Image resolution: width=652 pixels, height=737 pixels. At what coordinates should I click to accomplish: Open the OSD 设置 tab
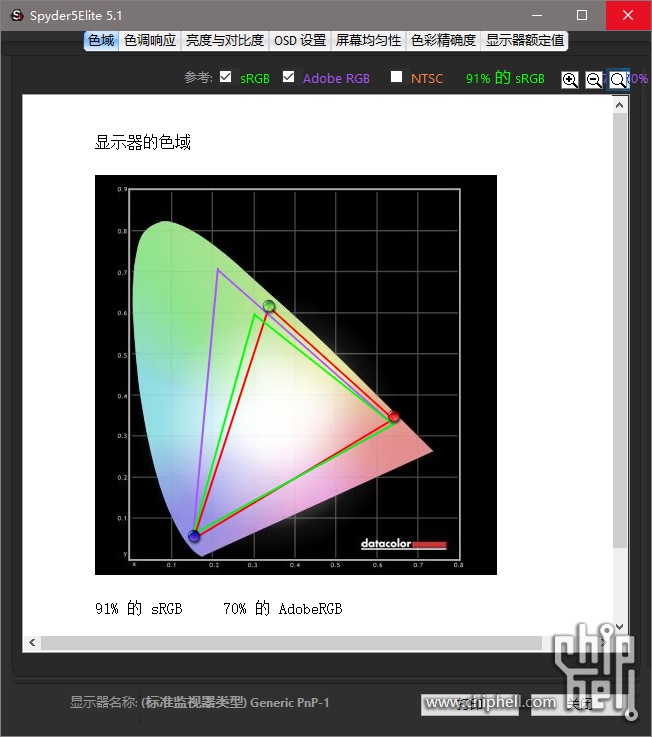tap(300, 40)
